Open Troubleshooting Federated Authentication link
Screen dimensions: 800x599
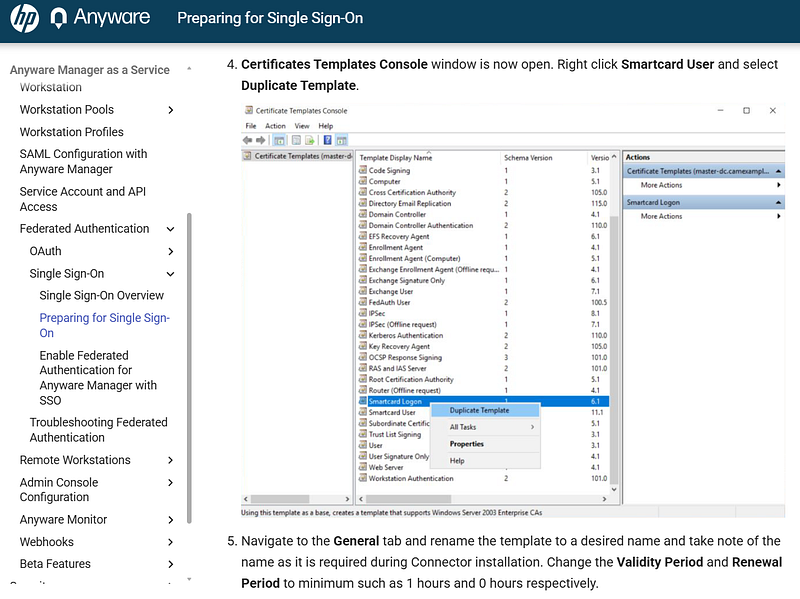pos(98,430)
